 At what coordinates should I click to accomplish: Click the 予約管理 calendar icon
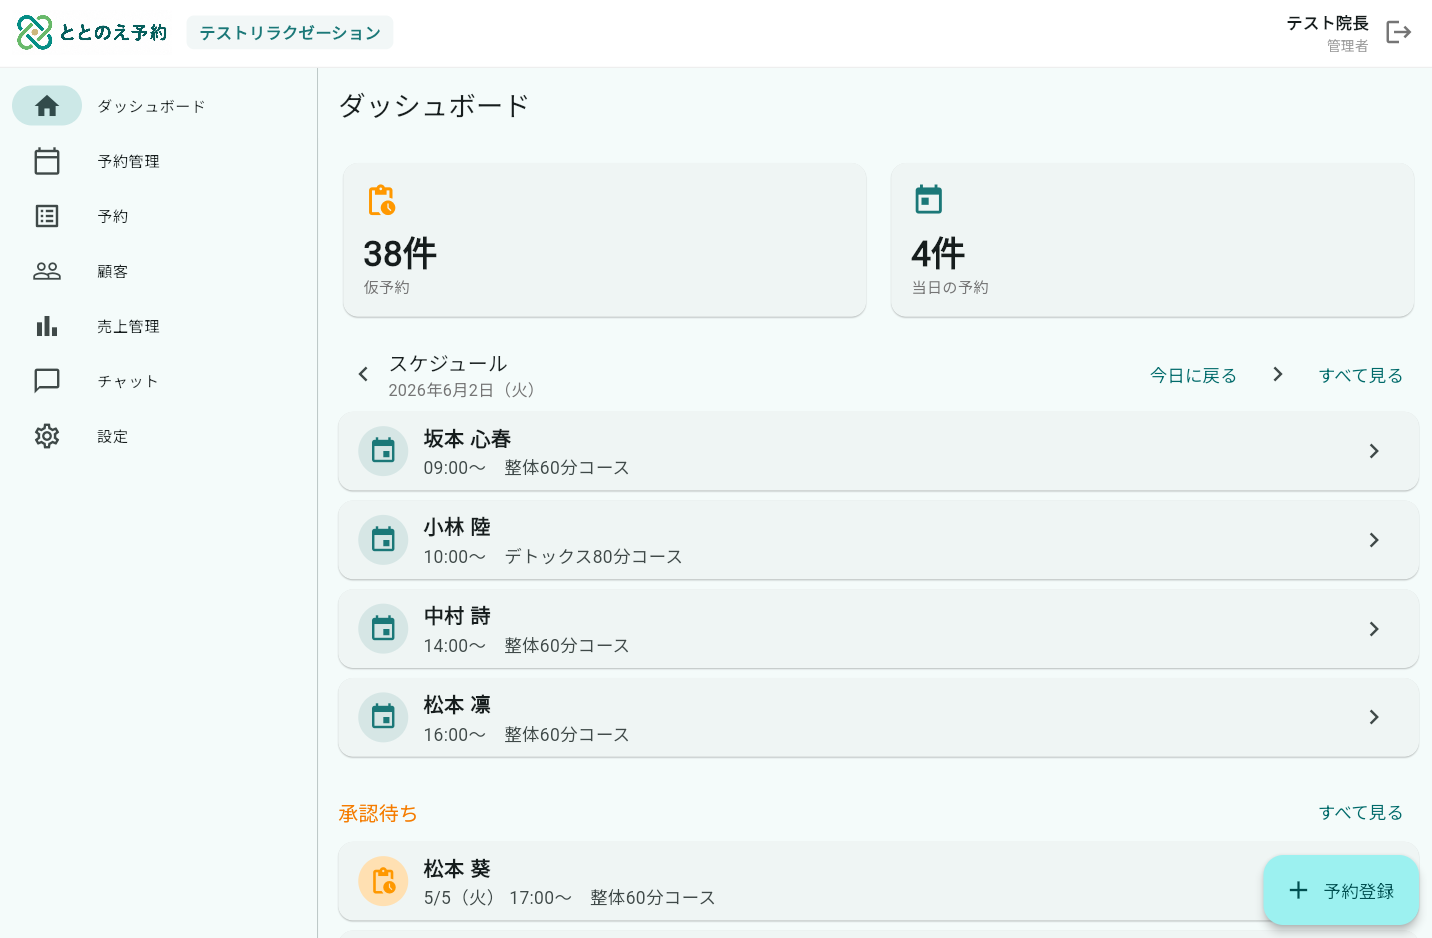47,161
